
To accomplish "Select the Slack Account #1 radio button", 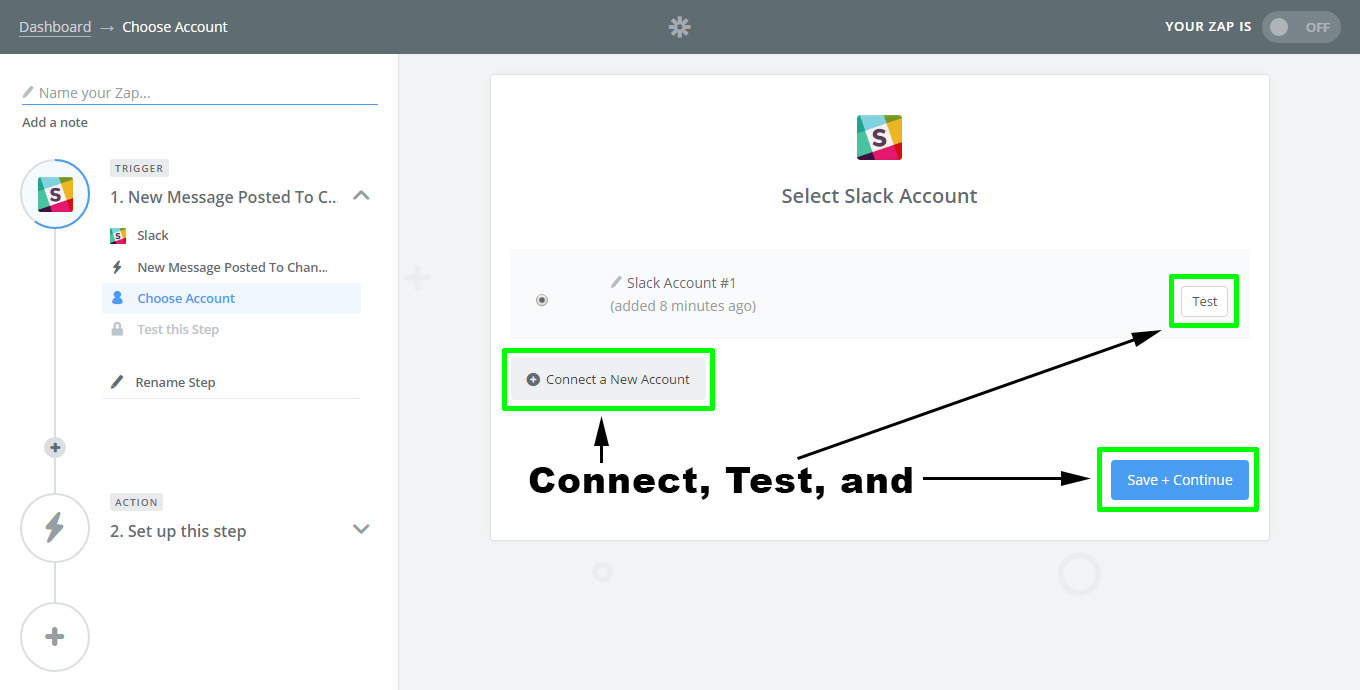I will point(542,300).
